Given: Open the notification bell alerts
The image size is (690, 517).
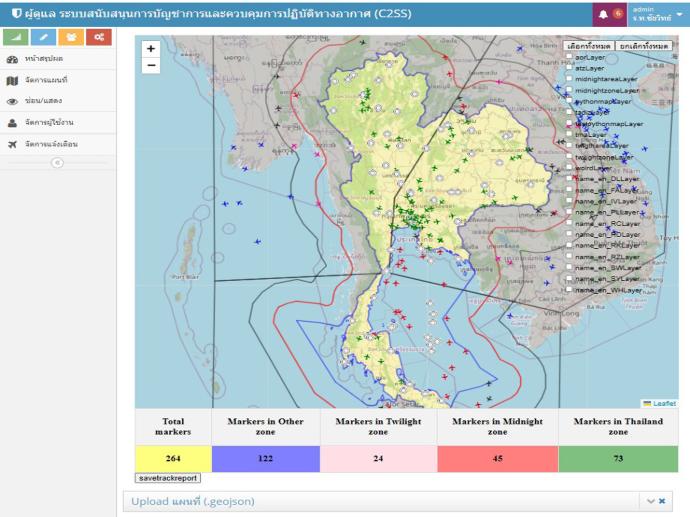Looking at the screenshot, I should tap(606, 13).
